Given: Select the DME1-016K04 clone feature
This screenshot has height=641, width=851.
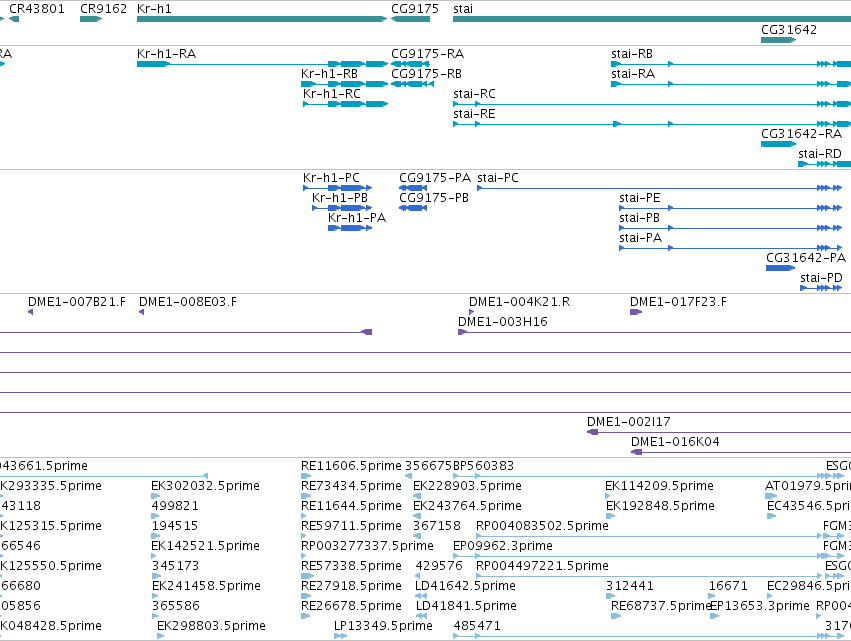Looking at the screenshot, I should point(741,452).
